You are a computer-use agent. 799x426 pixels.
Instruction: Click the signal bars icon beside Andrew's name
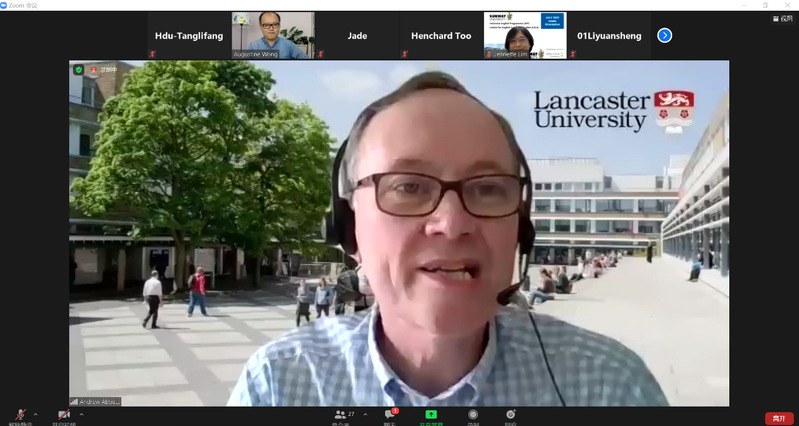pos(74,402)
